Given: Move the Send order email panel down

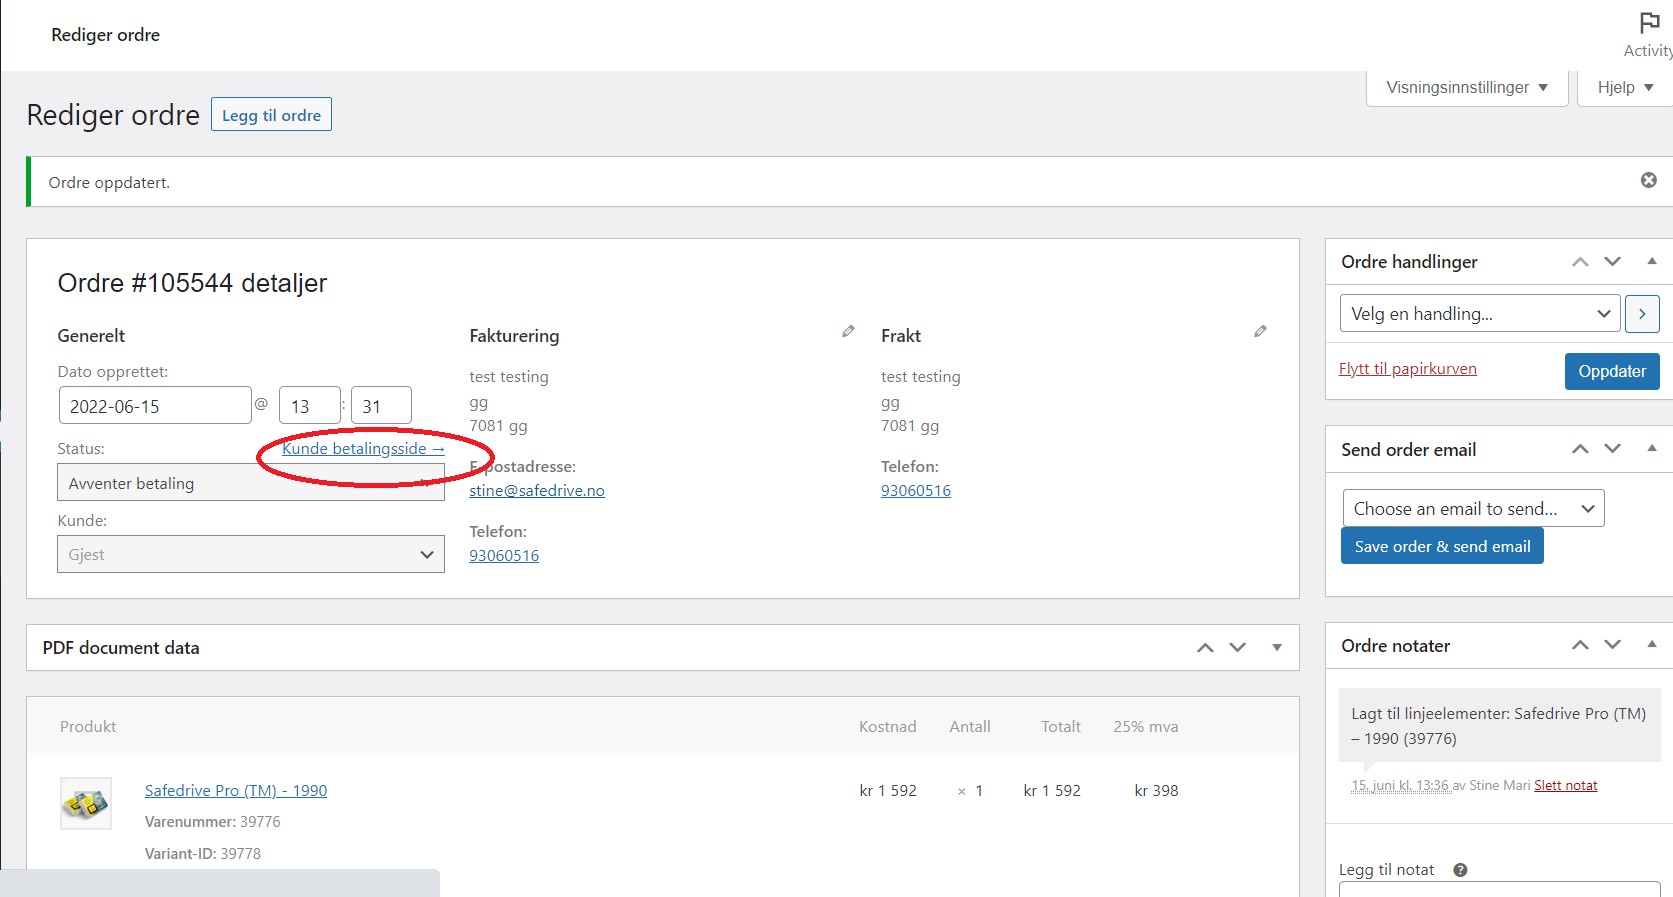Looking at the screenshot, I should [1612, 449].
